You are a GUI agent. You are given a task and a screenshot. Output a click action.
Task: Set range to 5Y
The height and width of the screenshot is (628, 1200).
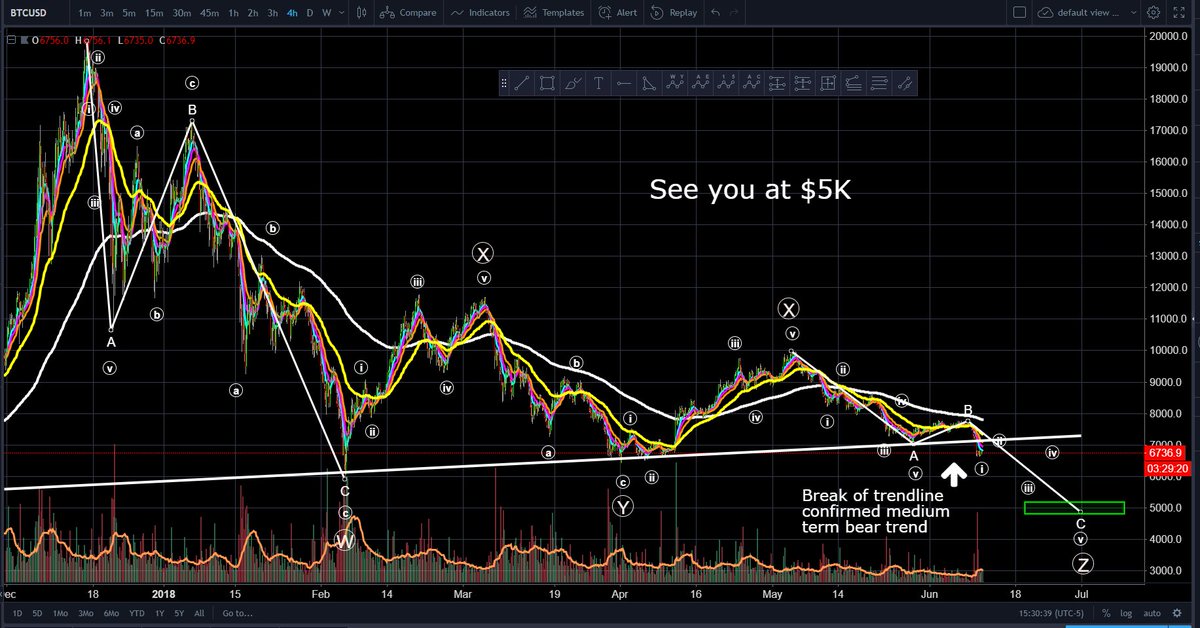pos(178,613)
